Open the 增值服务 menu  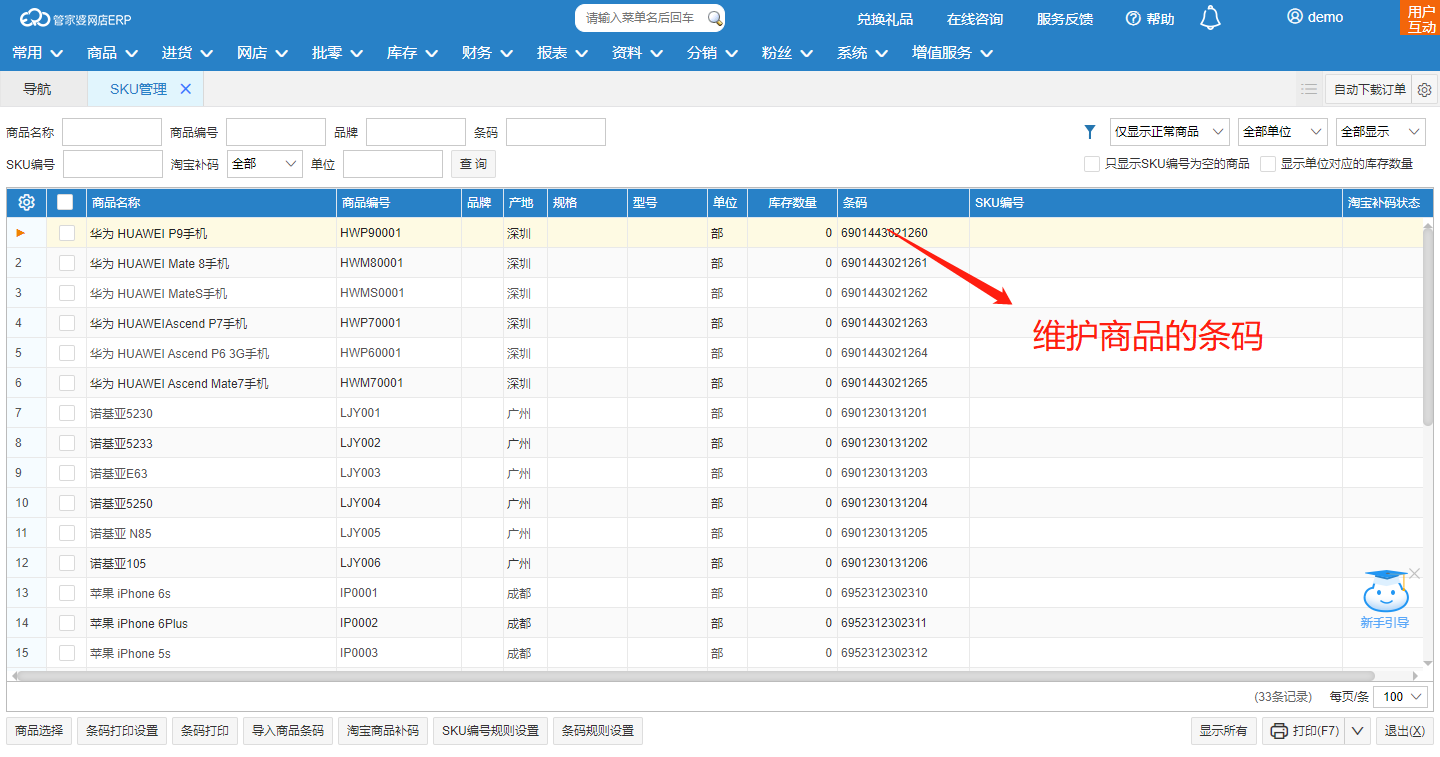point(953,53)
